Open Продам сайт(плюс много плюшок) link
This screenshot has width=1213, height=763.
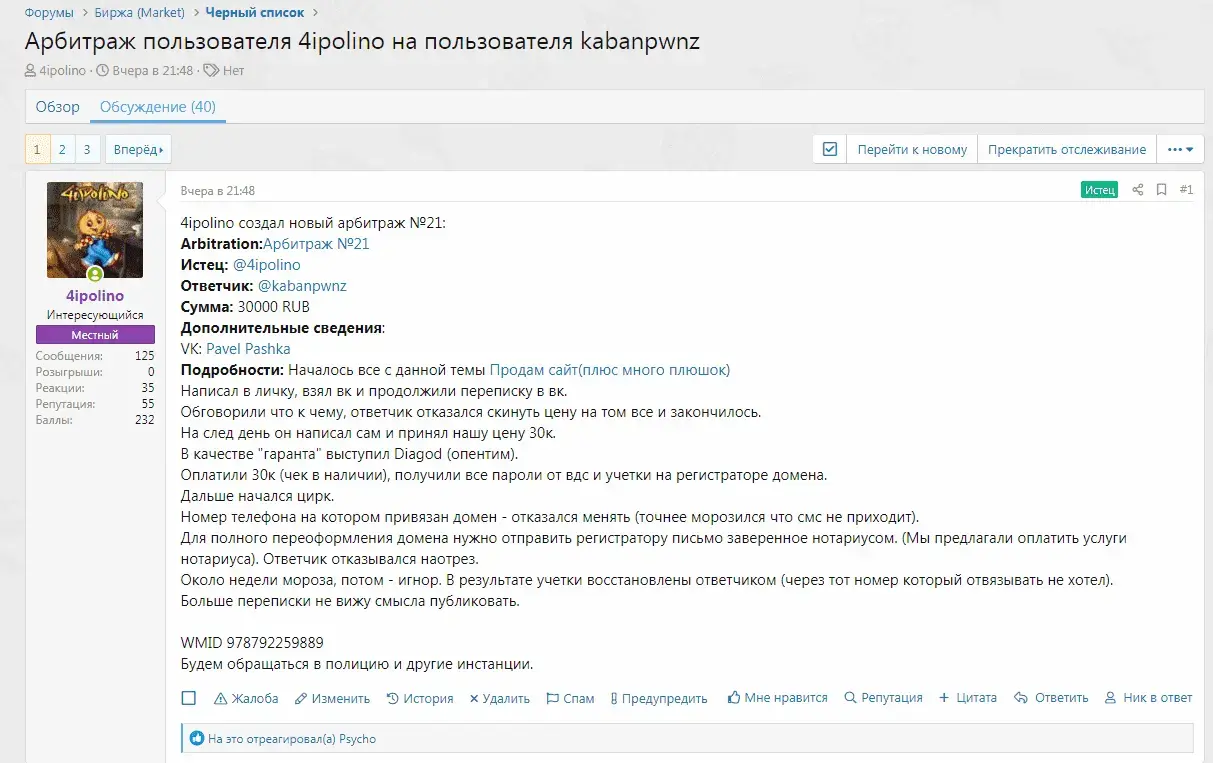[610, 370]
